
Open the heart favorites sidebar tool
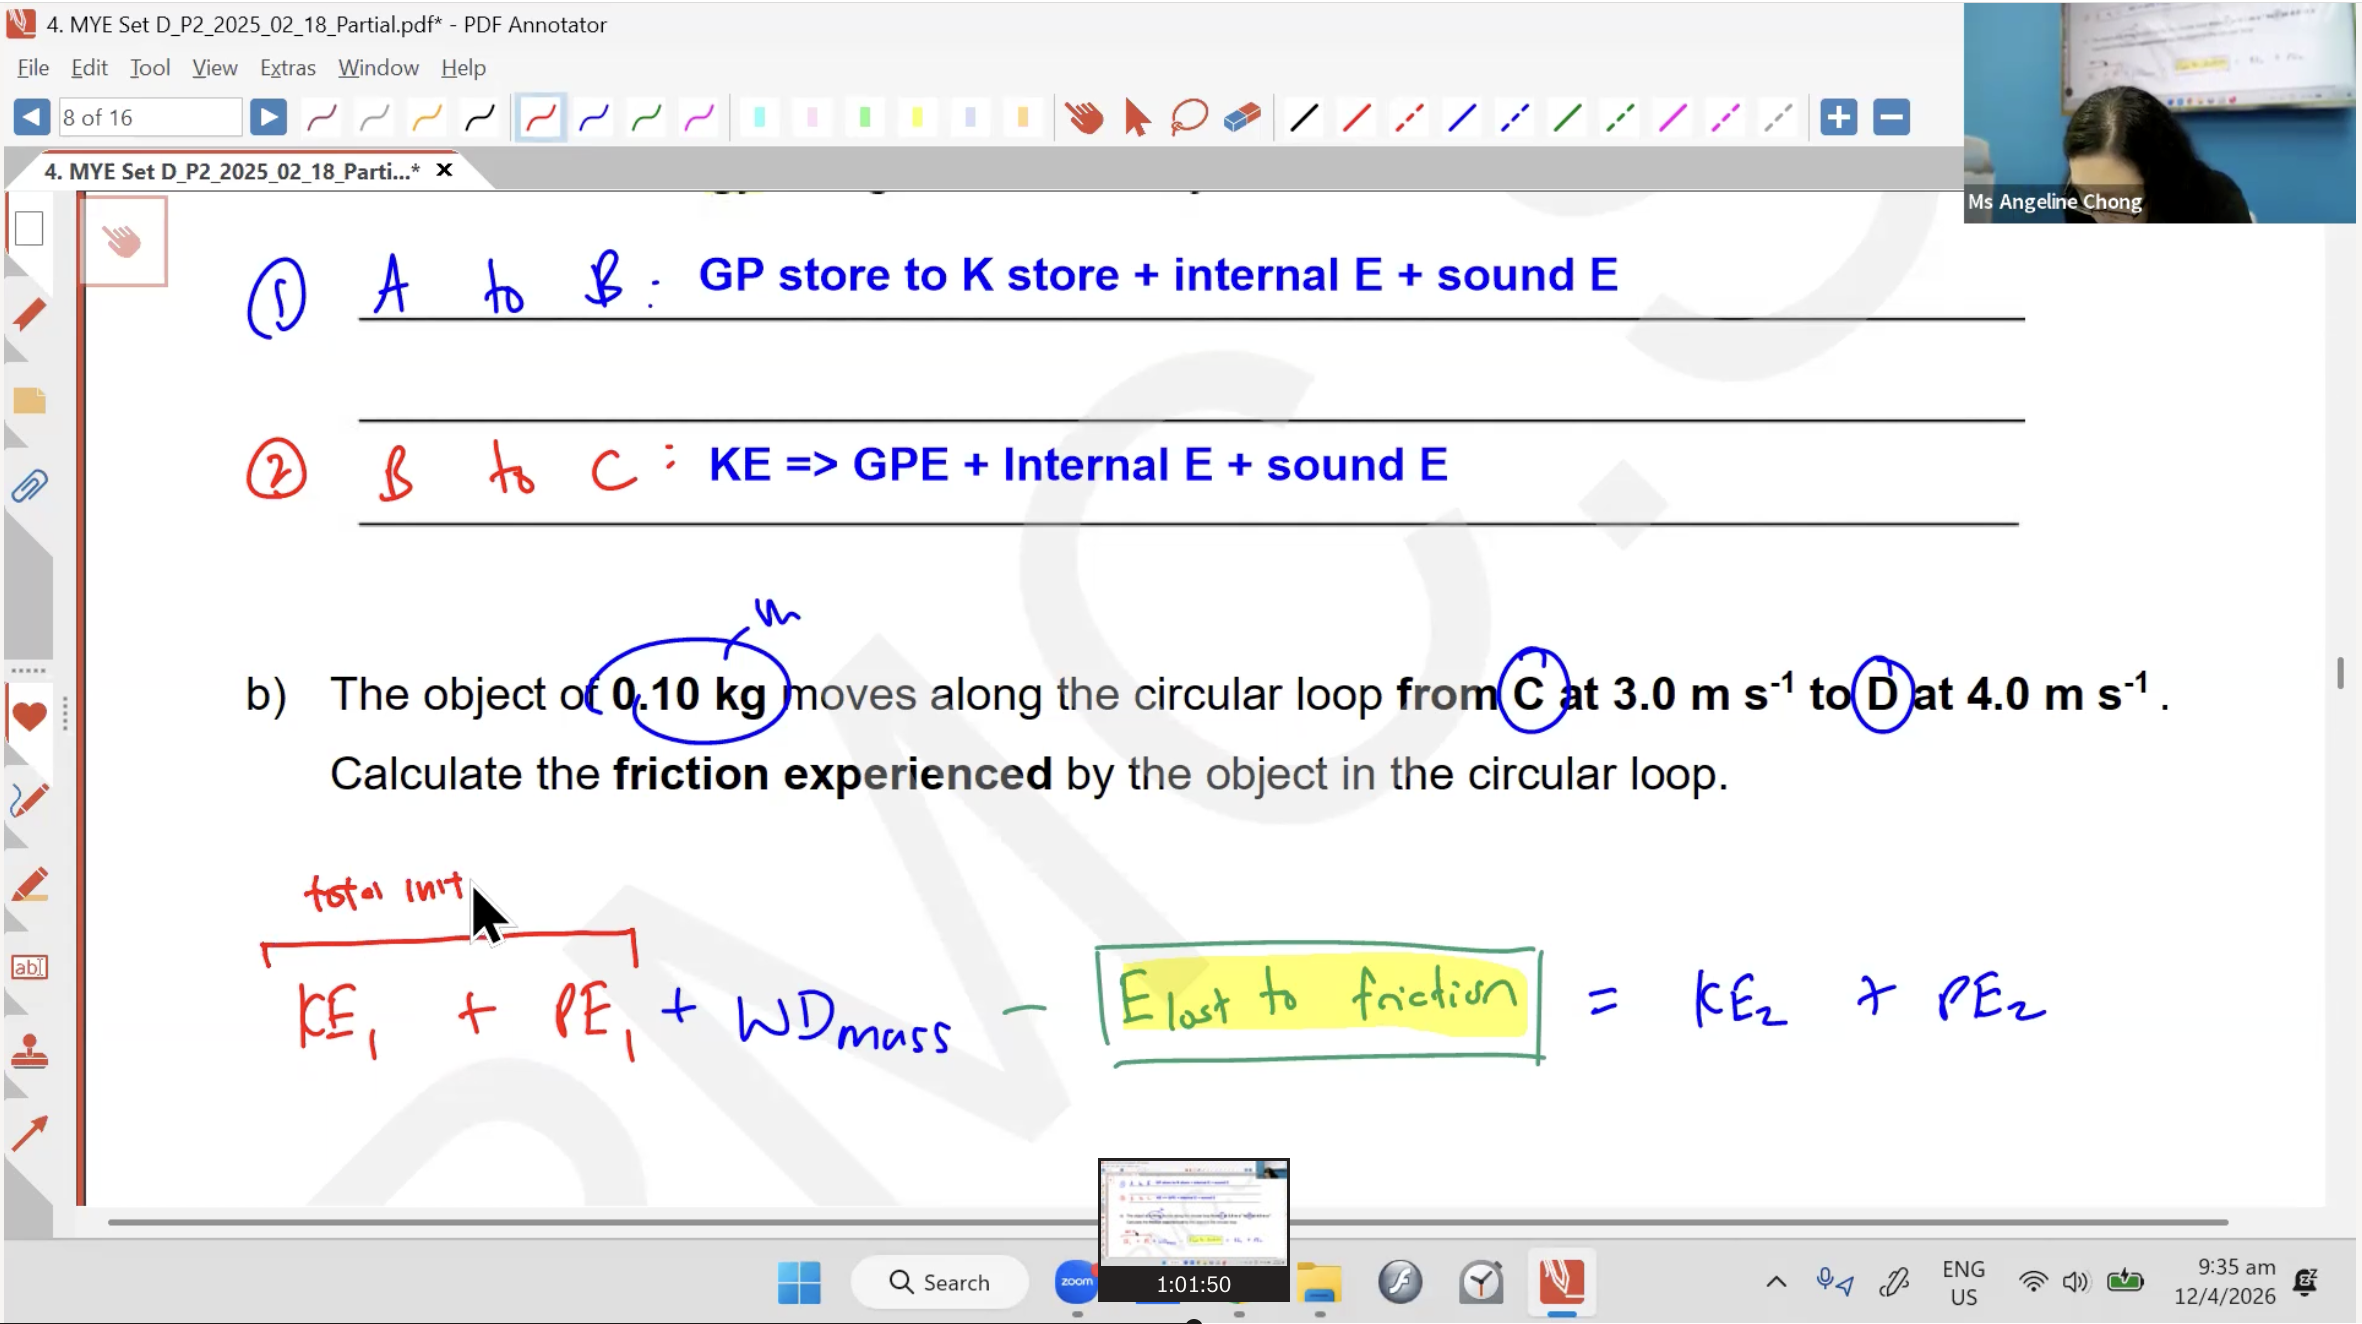(29, 716)
